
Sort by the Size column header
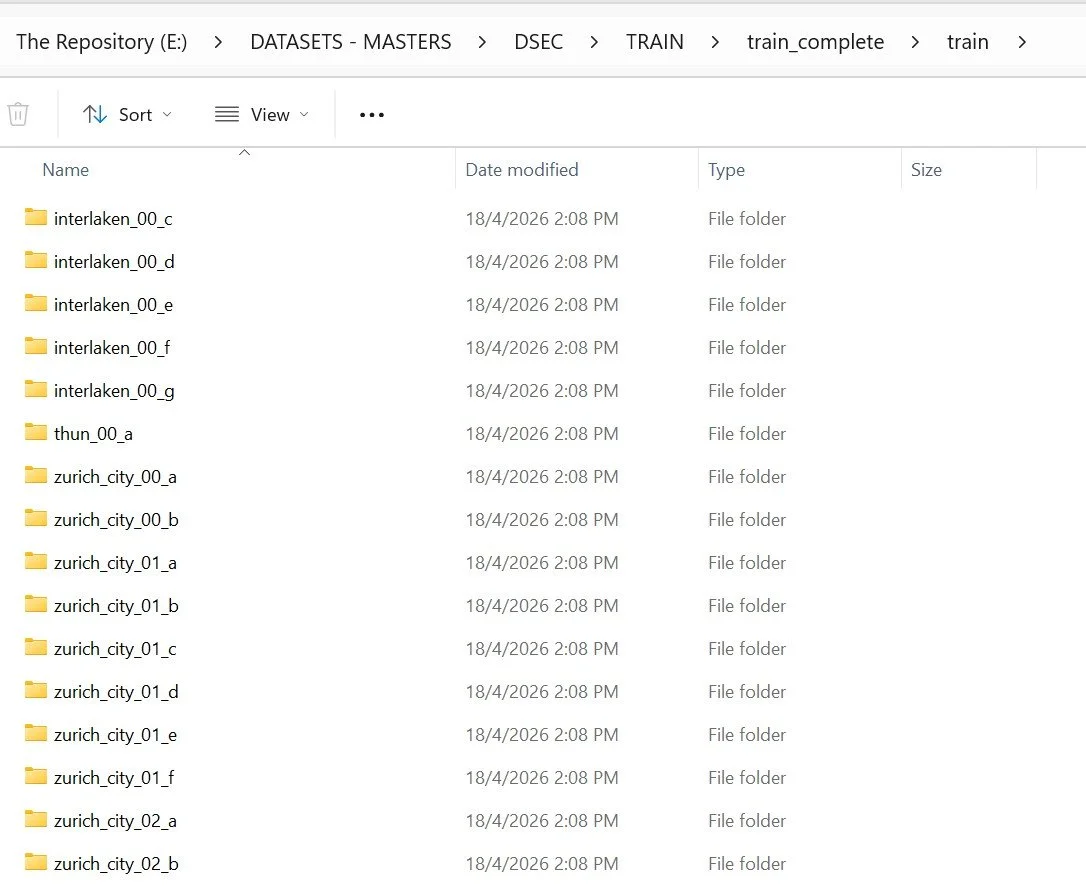pos(926,170)
